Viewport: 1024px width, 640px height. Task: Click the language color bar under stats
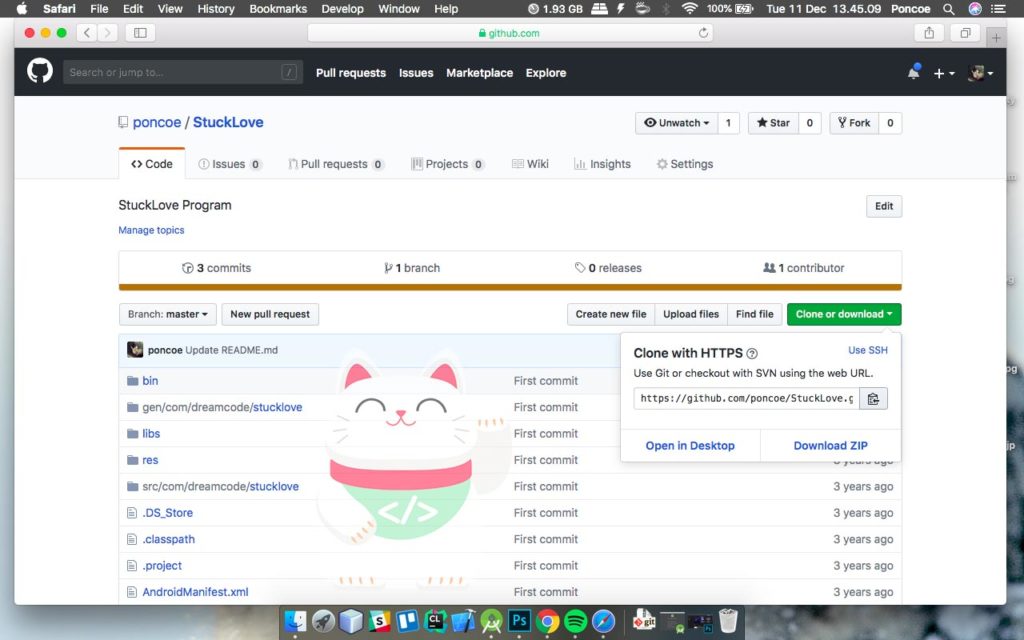pos(510,288)
